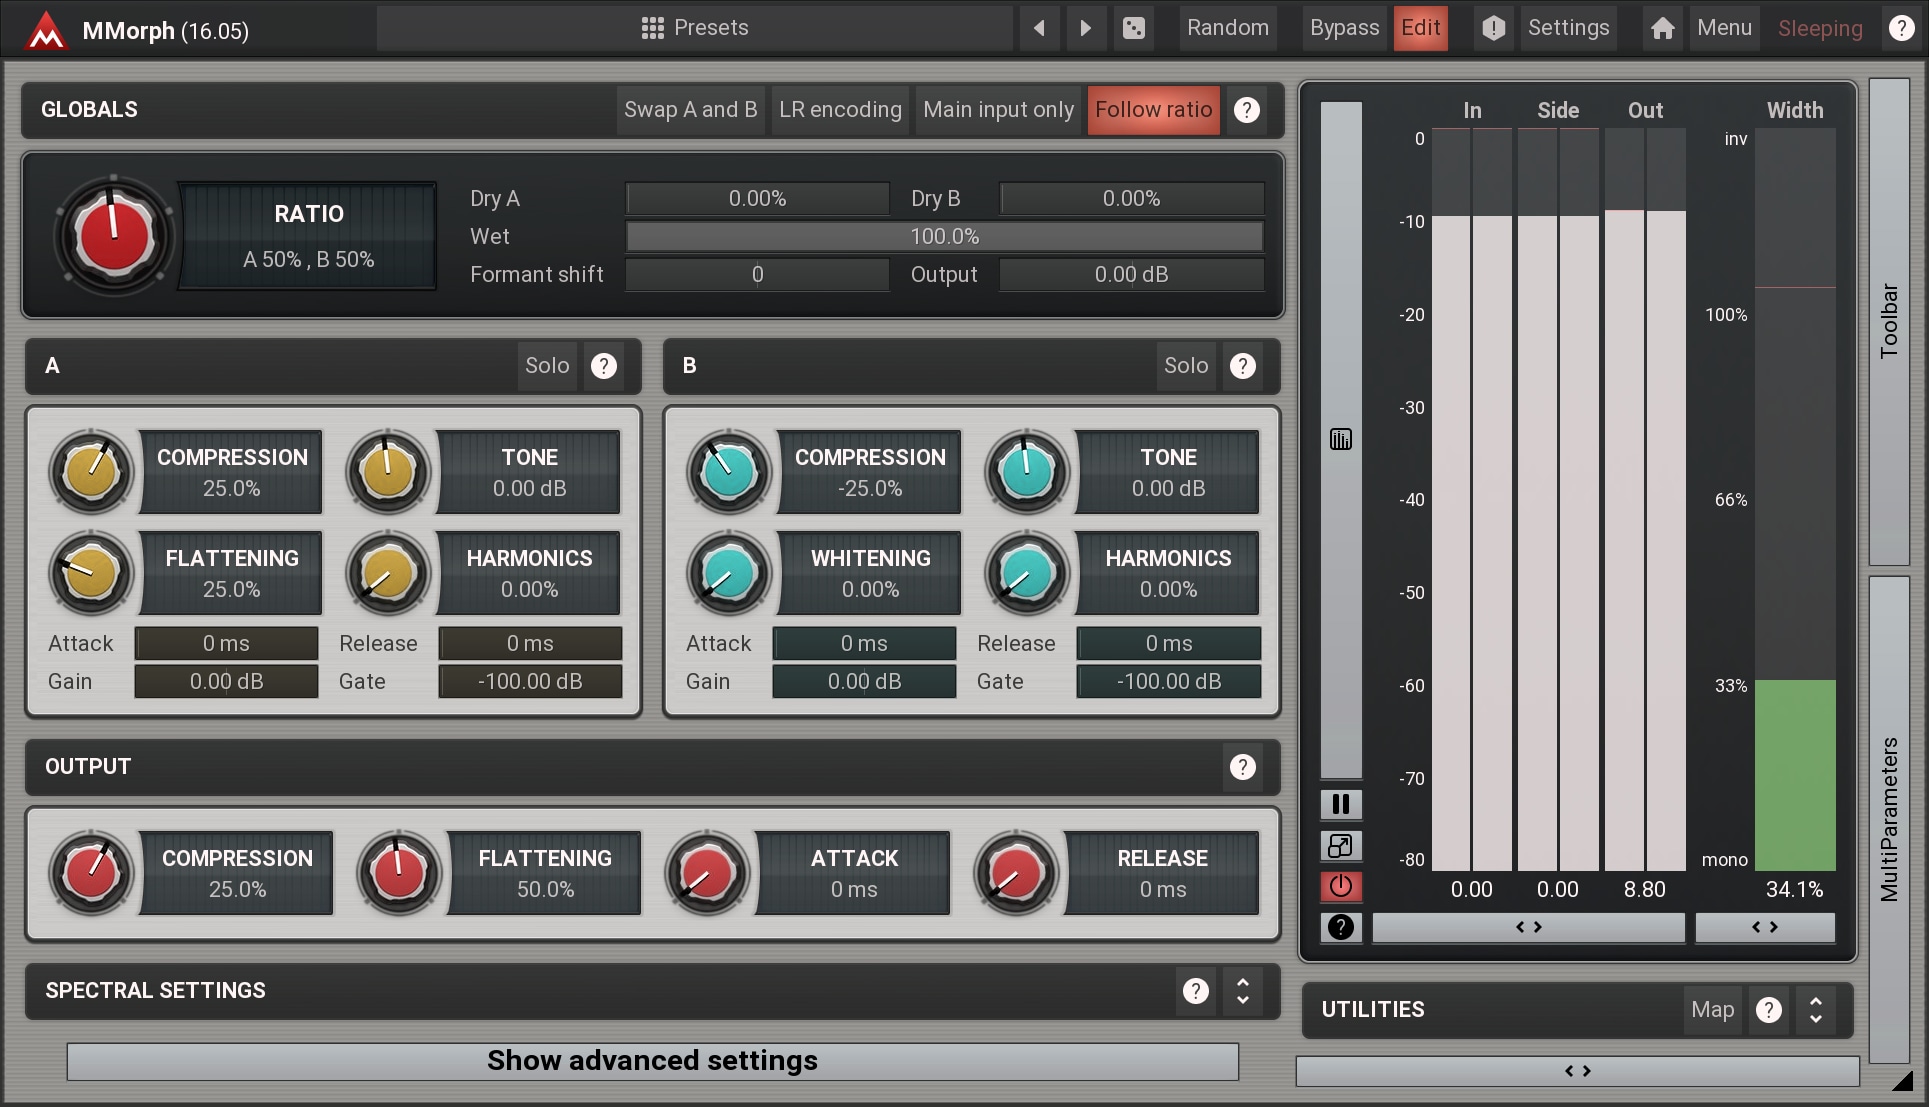Click B Release 0 ms field
Viewport: 1929px width, 1107px height.
coord(1169,643)
